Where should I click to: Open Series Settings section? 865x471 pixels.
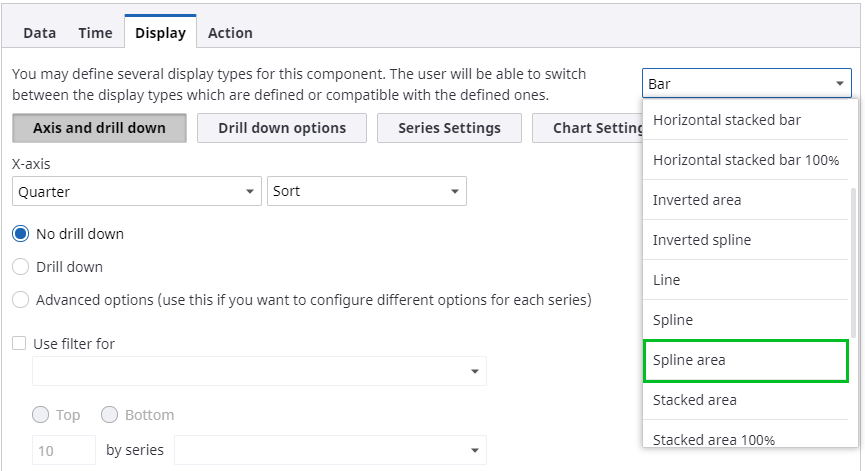(x=449, y=128)
